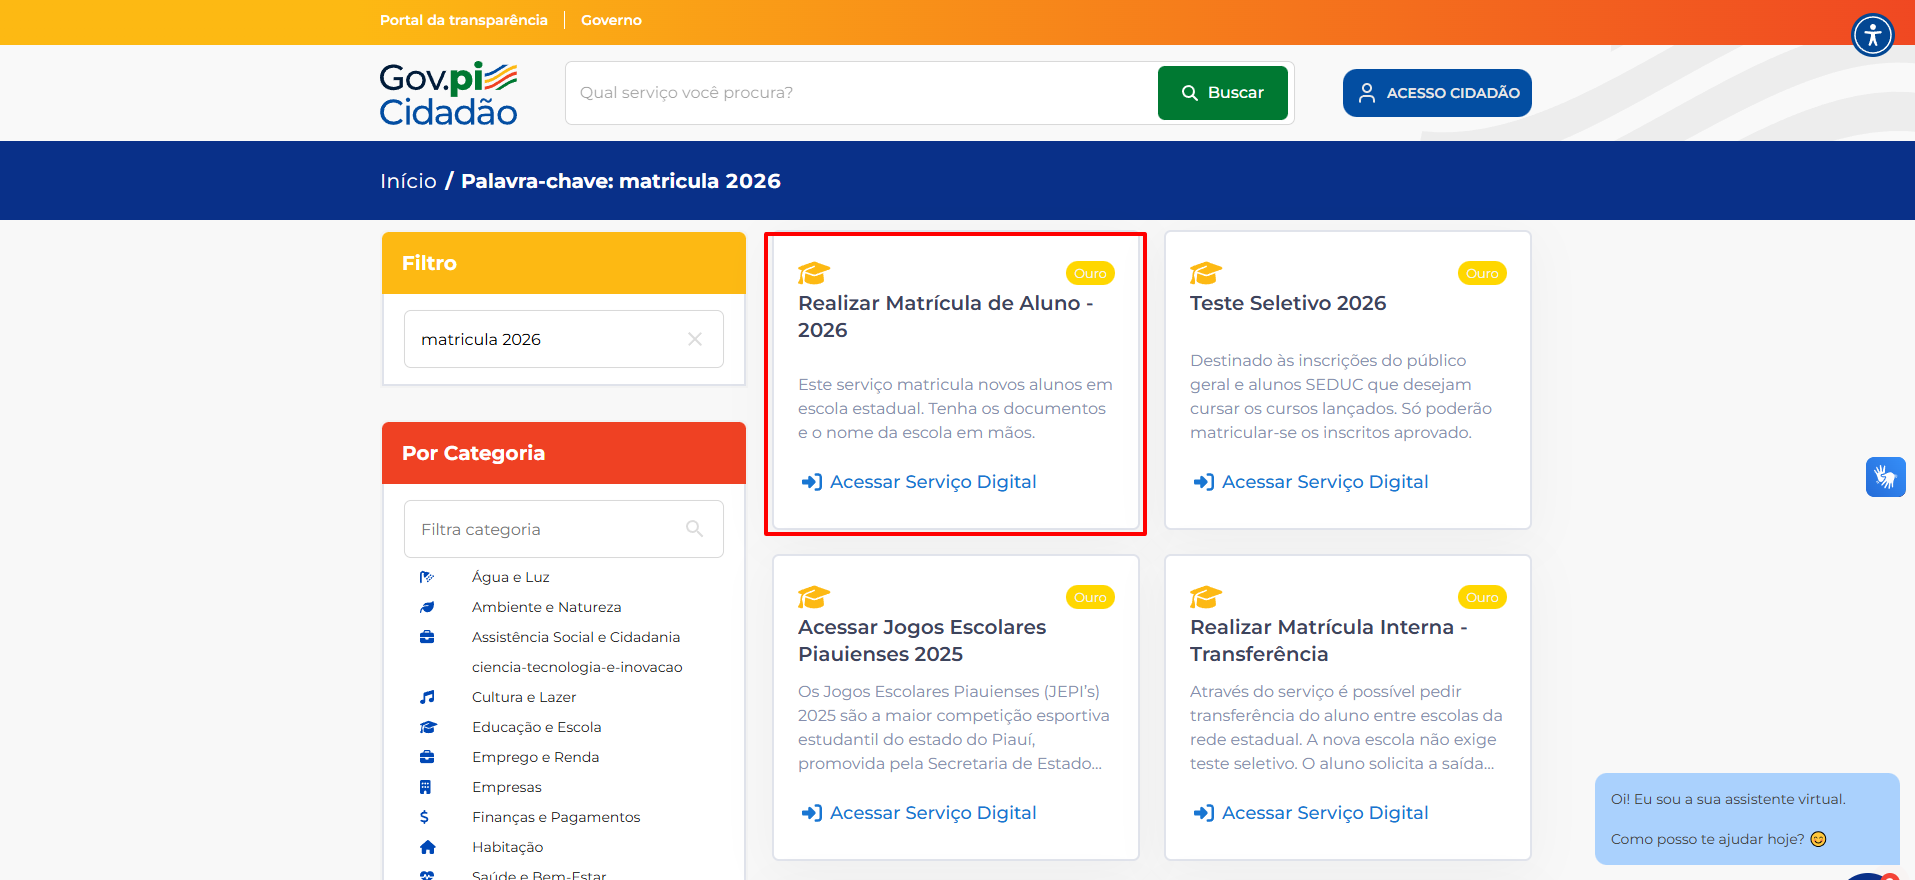Open Portal da transparência link
The image size is (1915, 880).
click(x=463, y=20)
